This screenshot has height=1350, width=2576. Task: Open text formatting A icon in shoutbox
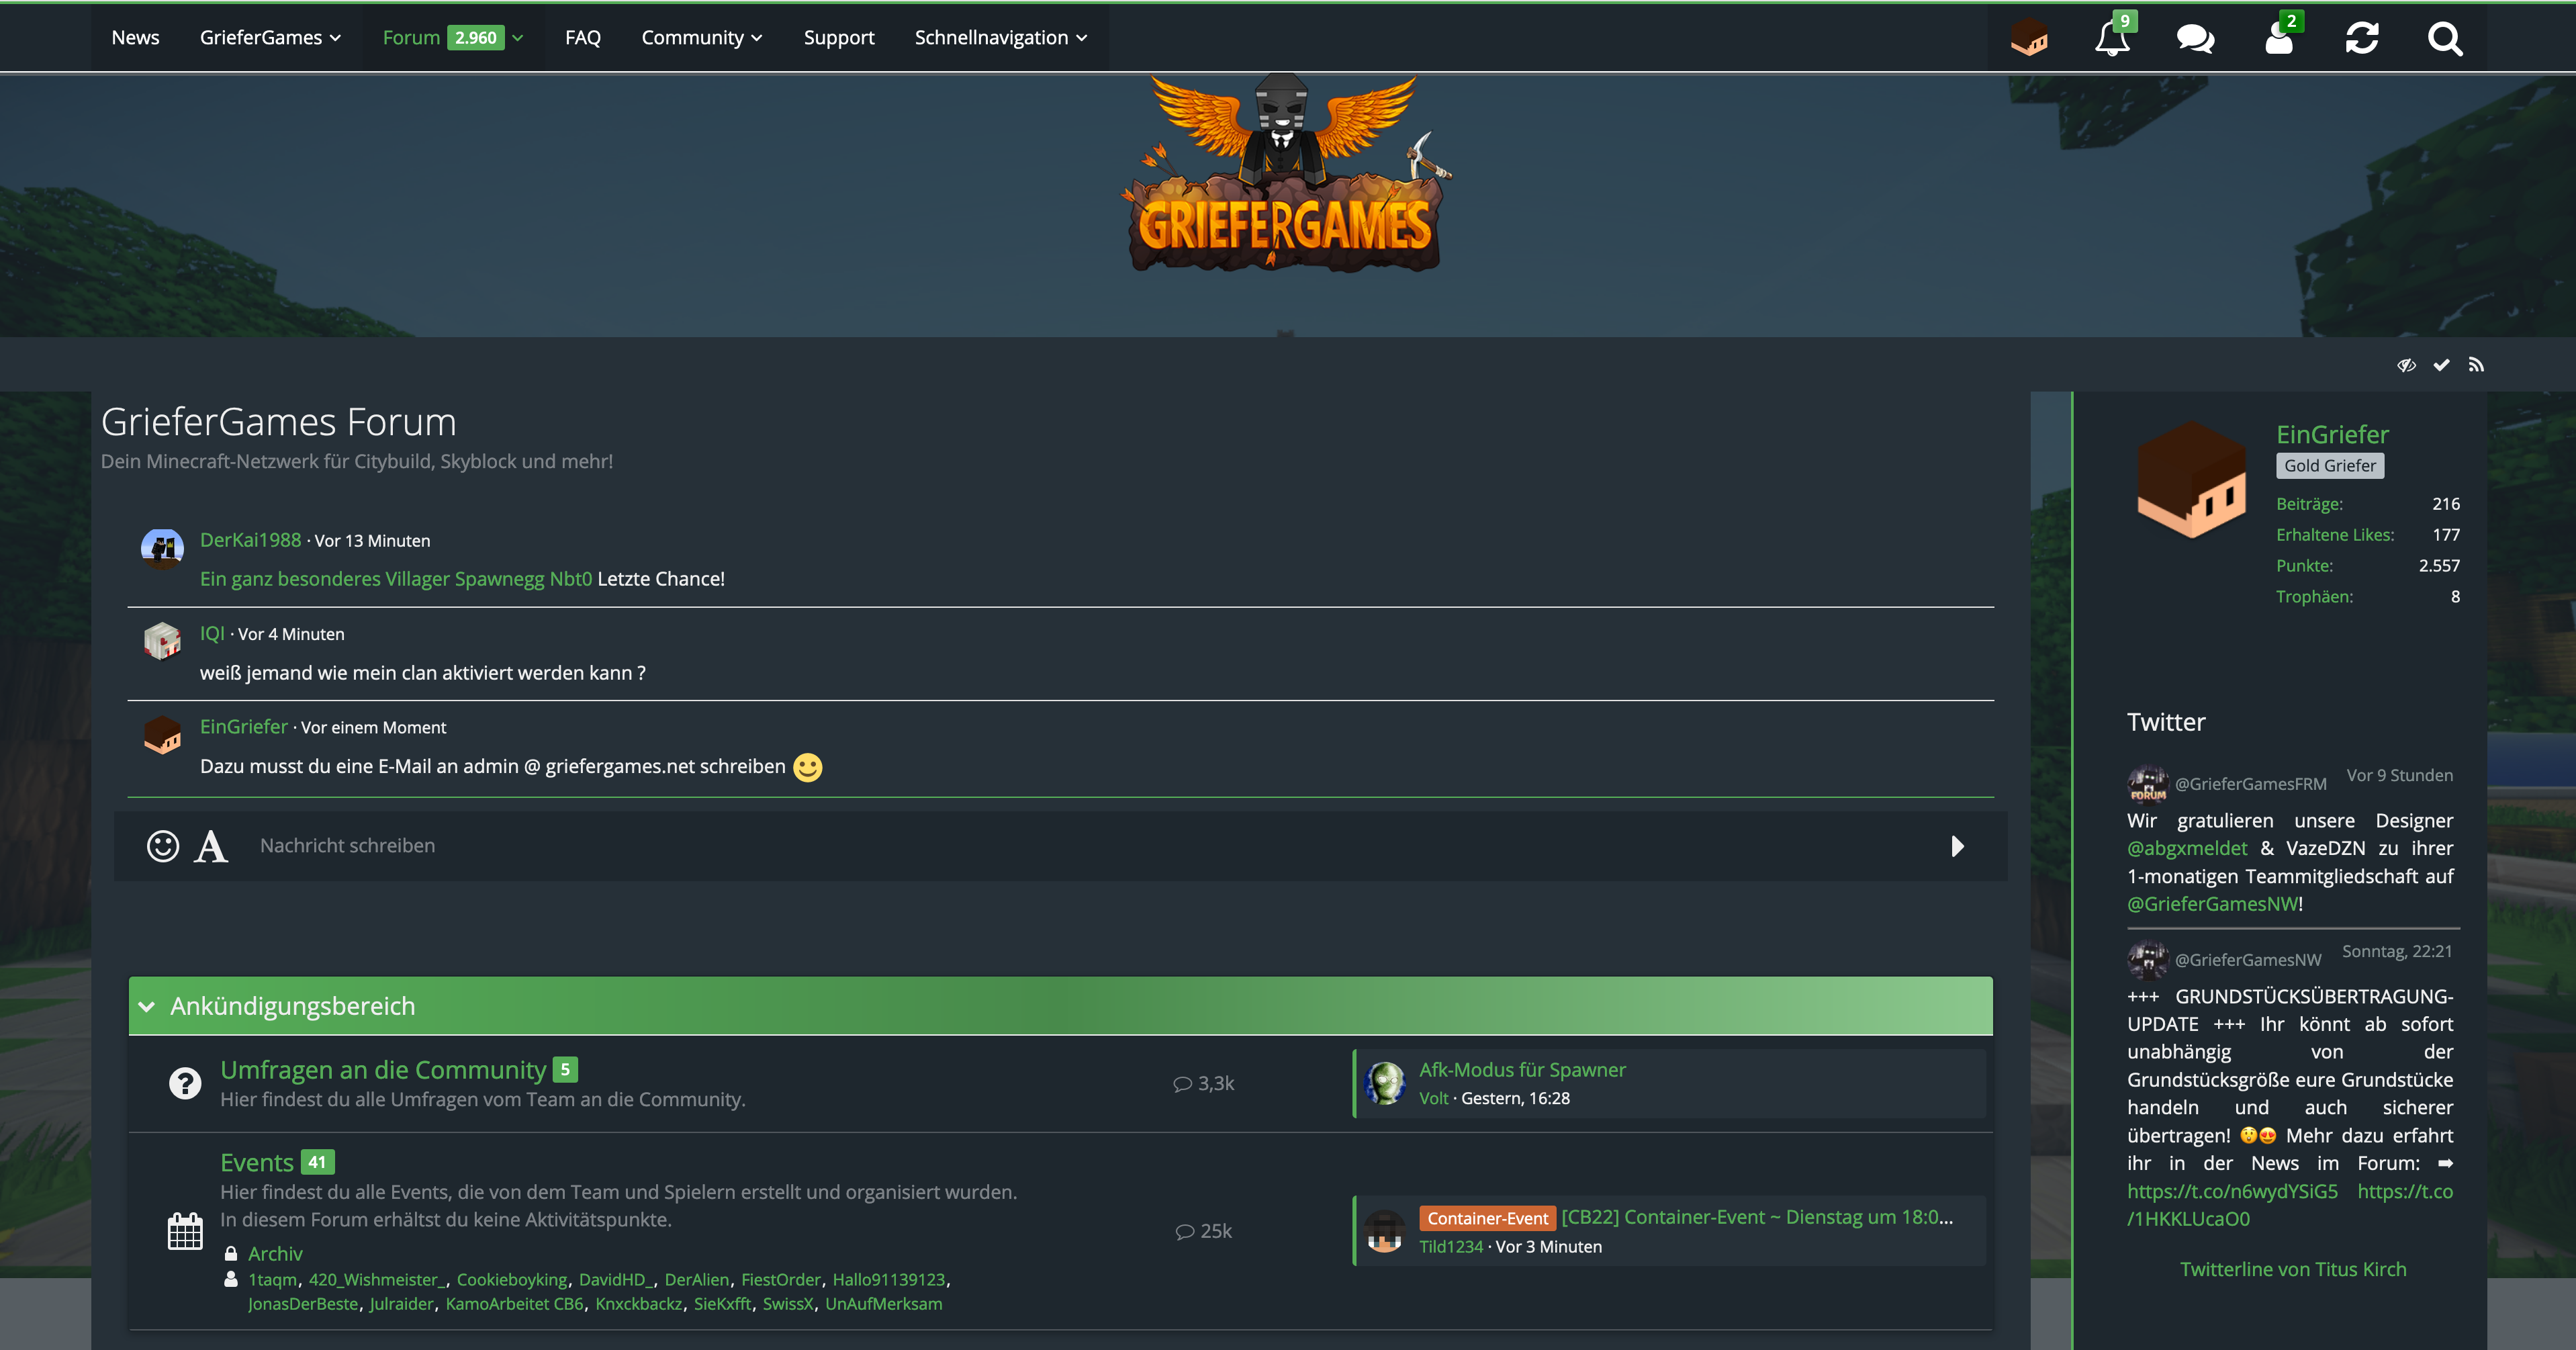click(x=211, y=846)
